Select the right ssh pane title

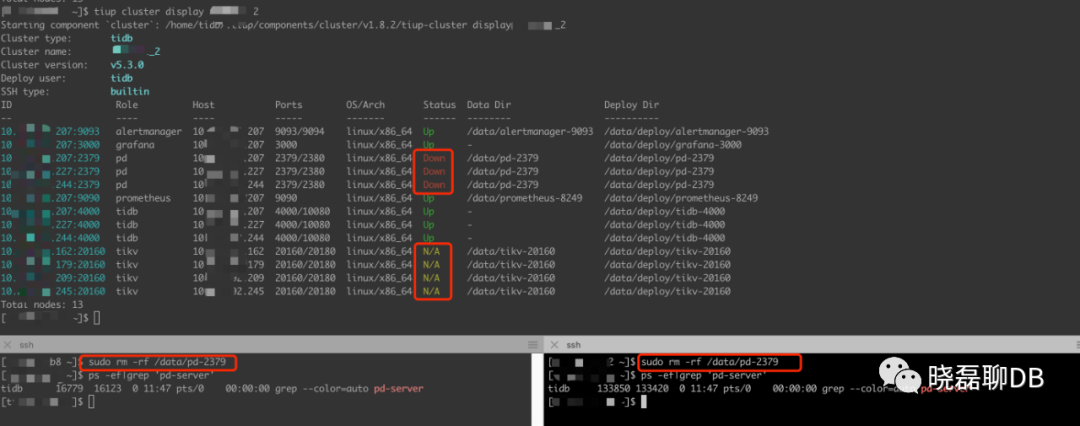[x=574, y=345]
